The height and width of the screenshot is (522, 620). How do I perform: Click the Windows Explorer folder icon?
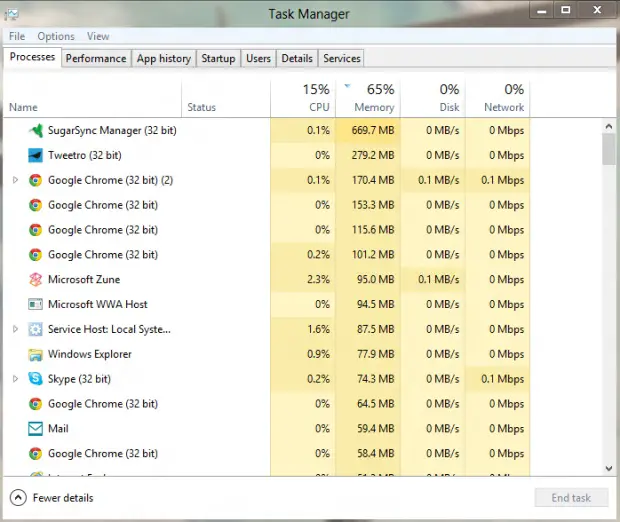point(36,354)
